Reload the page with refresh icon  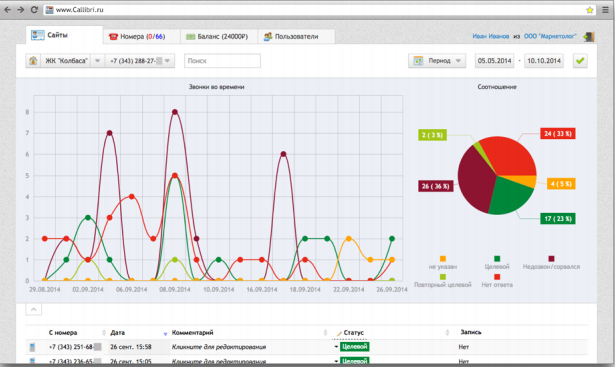[34, 10]
